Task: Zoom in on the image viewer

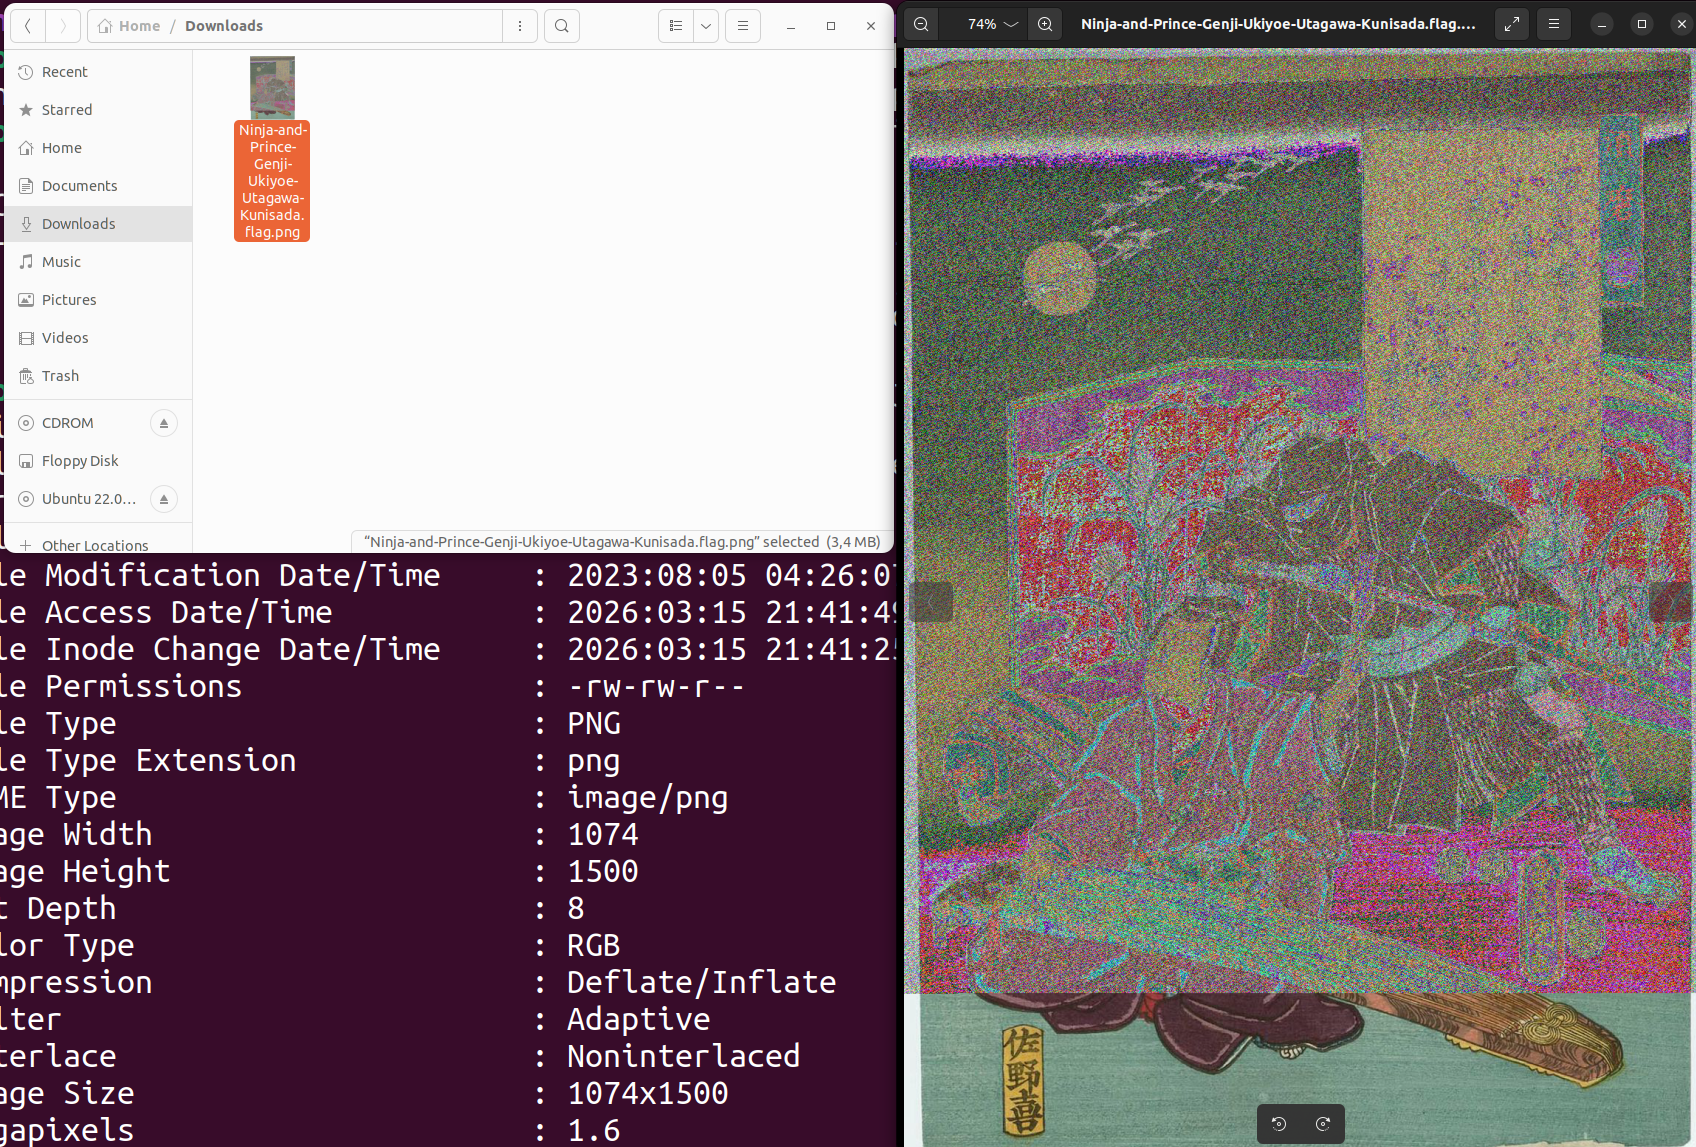Action: (1045, 24)
